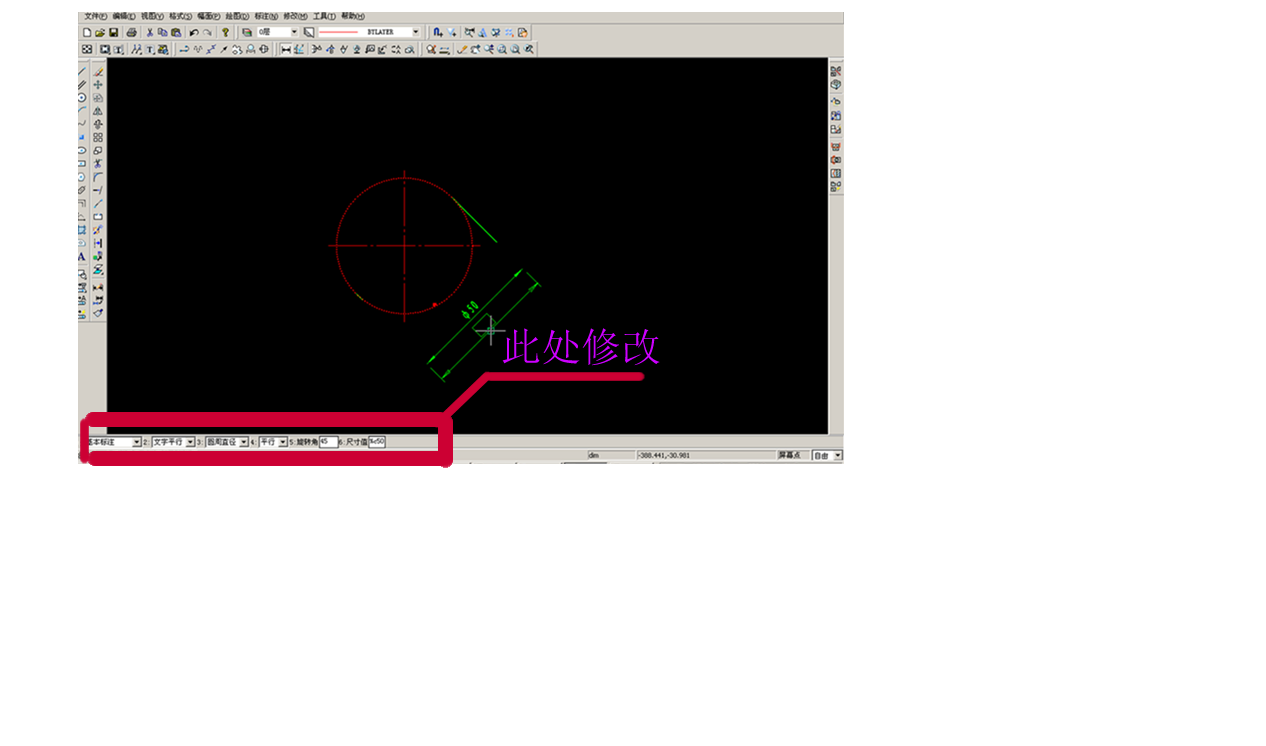Expand the BYLAYER linetype dropdown
1266x746 pixels.
pos(415,32)
